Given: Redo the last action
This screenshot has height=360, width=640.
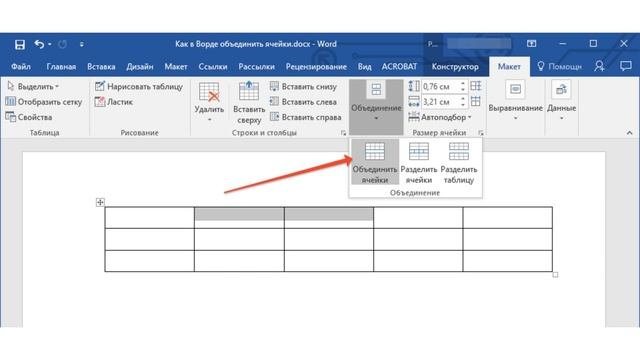Looking at the screenshot, I should (x=62, y=44).
